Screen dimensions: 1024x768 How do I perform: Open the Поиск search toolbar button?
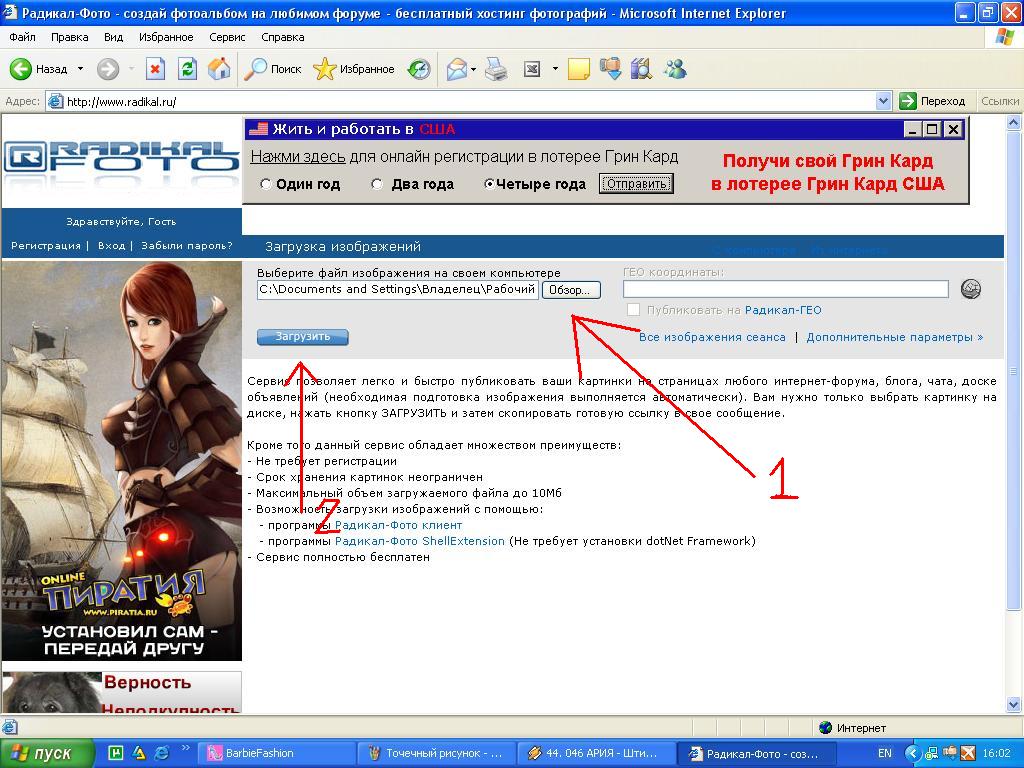click(273, 69)
